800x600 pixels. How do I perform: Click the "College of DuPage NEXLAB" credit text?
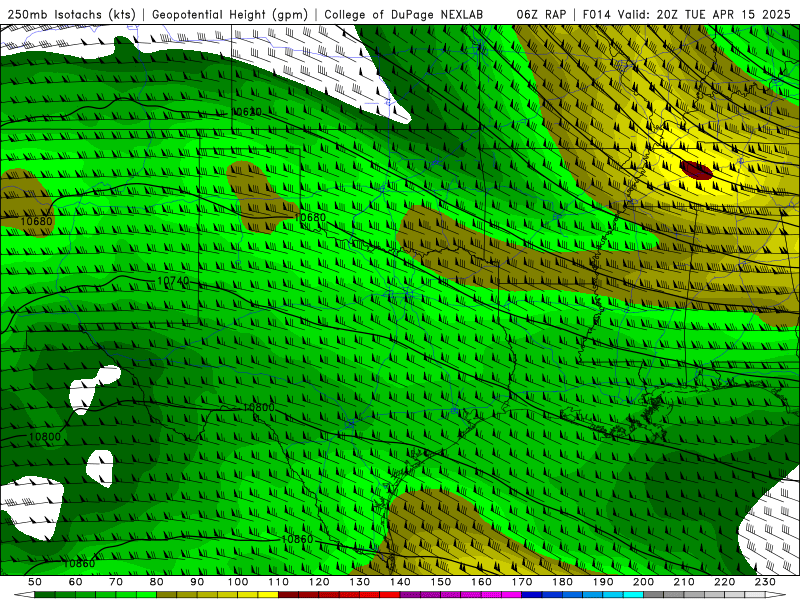[x=403, y=14]
